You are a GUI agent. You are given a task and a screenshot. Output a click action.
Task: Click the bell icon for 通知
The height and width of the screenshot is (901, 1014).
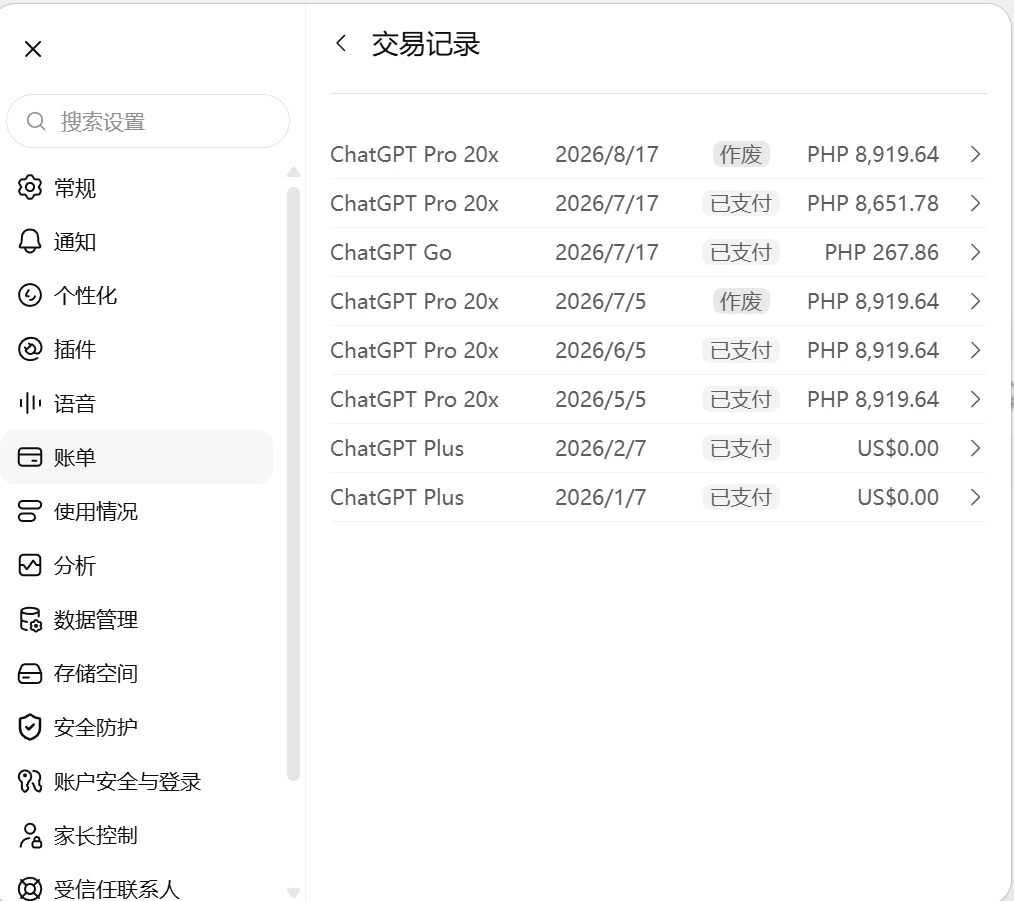point(30,241)
